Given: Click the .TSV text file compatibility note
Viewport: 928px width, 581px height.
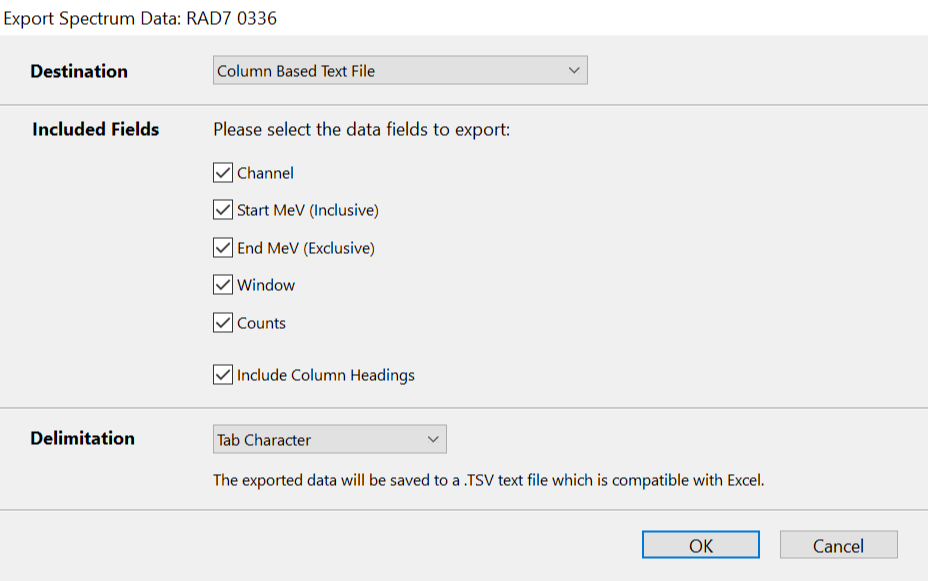Looking at the screenshot, I should point(488,480).
